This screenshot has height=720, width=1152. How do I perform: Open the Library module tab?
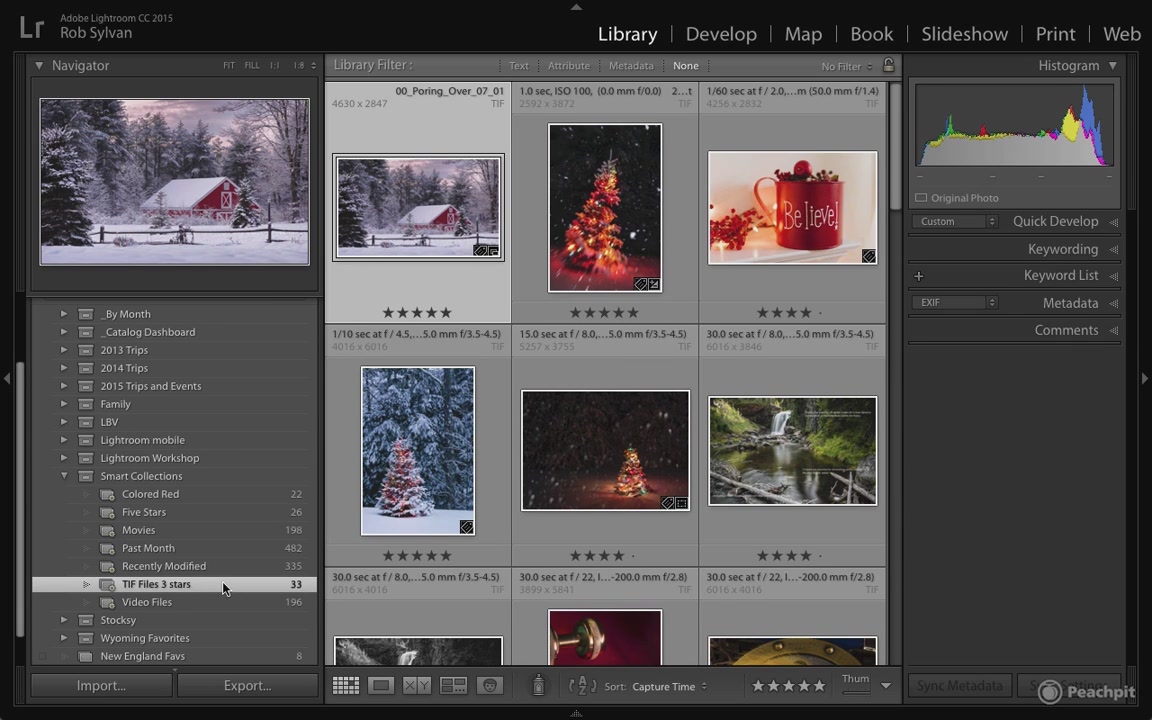tap(627, 34)
